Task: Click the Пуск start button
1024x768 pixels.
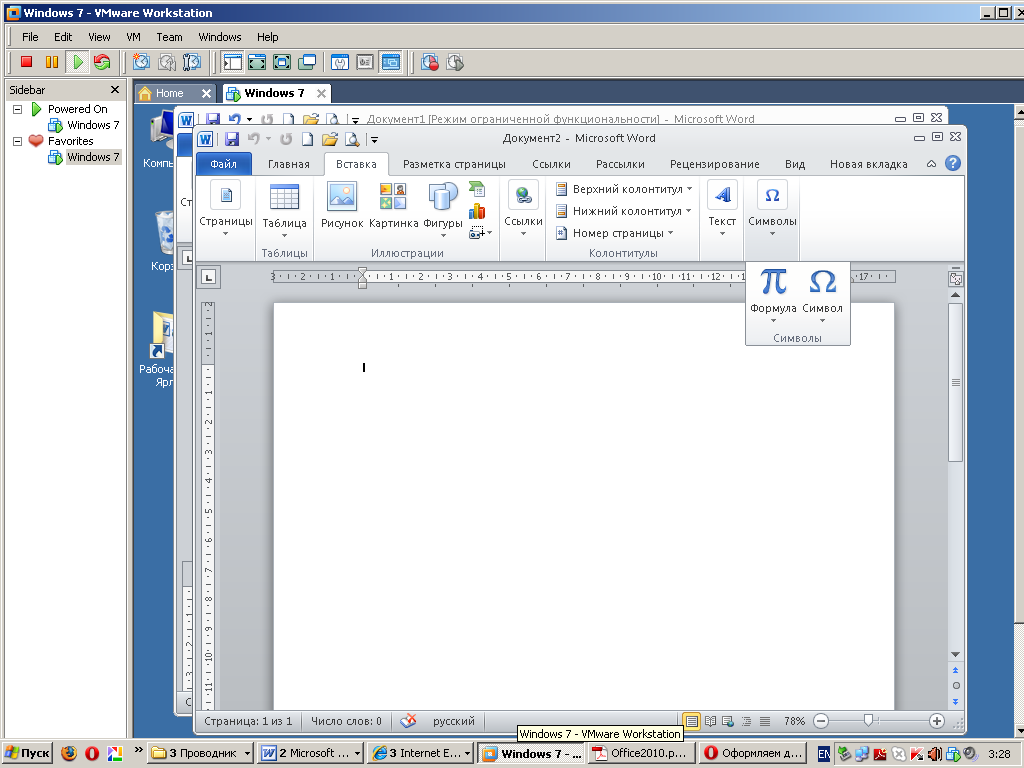Action: 27,753
